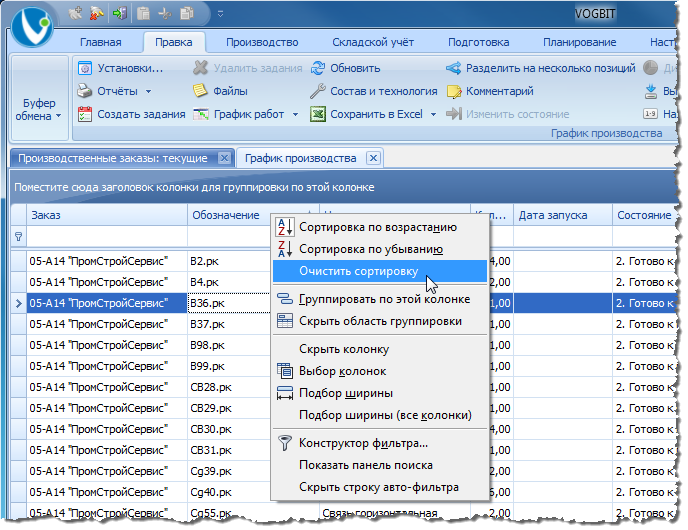Click the auto-filter row funnel icon

pyautogui.click(x=18, y=236)
